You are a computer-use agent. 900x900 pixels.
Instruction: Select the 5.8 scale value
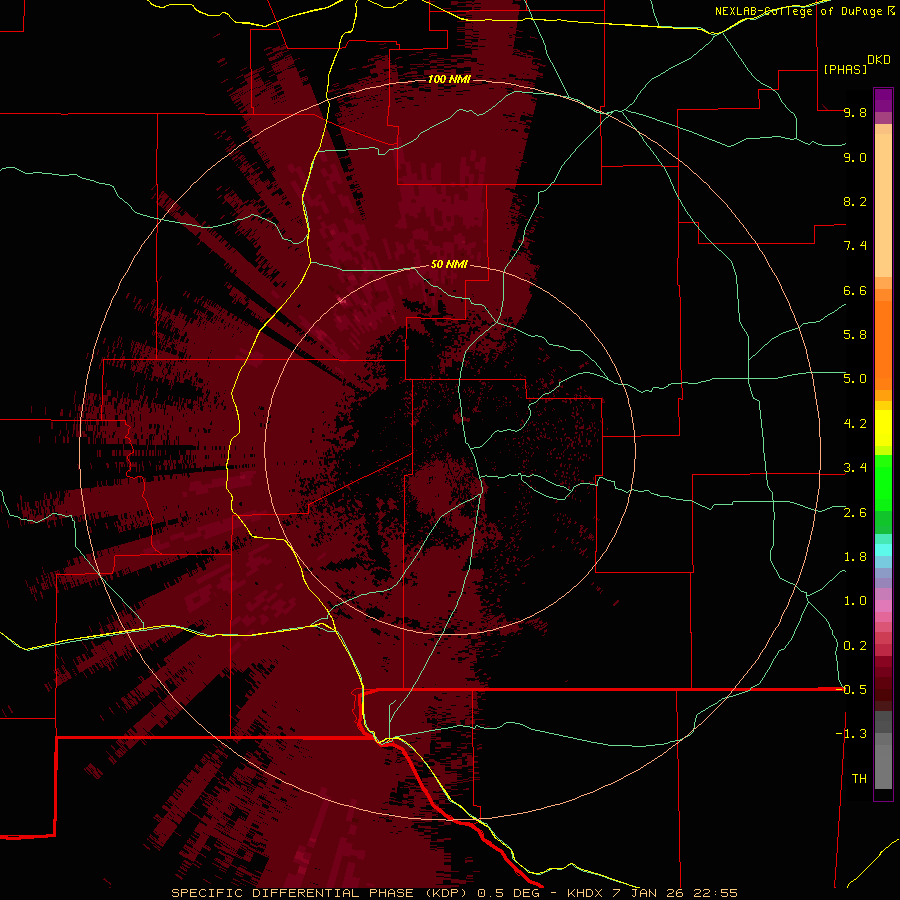point(855,335)
